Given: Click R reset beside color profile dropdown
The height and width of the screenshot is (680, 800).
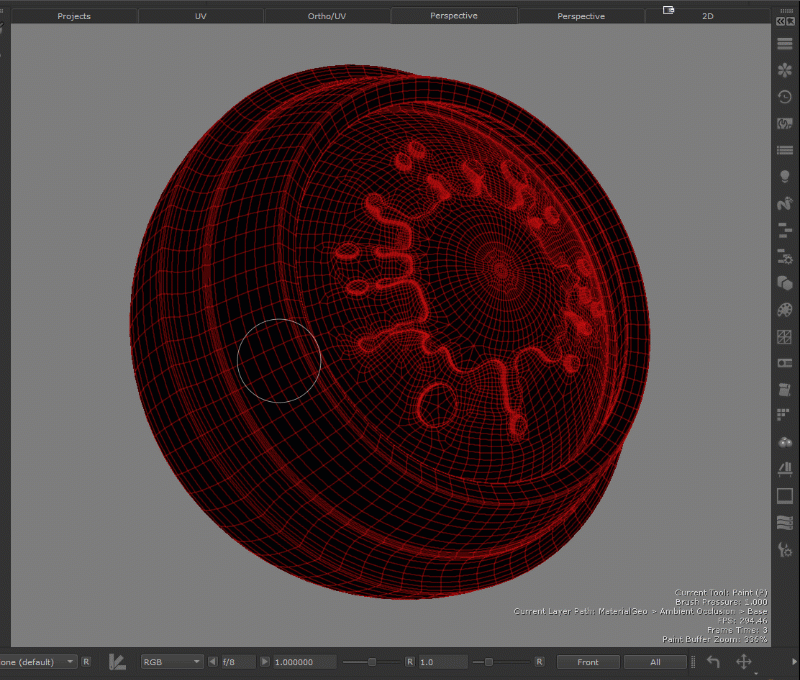Looking at the screenshot, I should click(86, 662).
